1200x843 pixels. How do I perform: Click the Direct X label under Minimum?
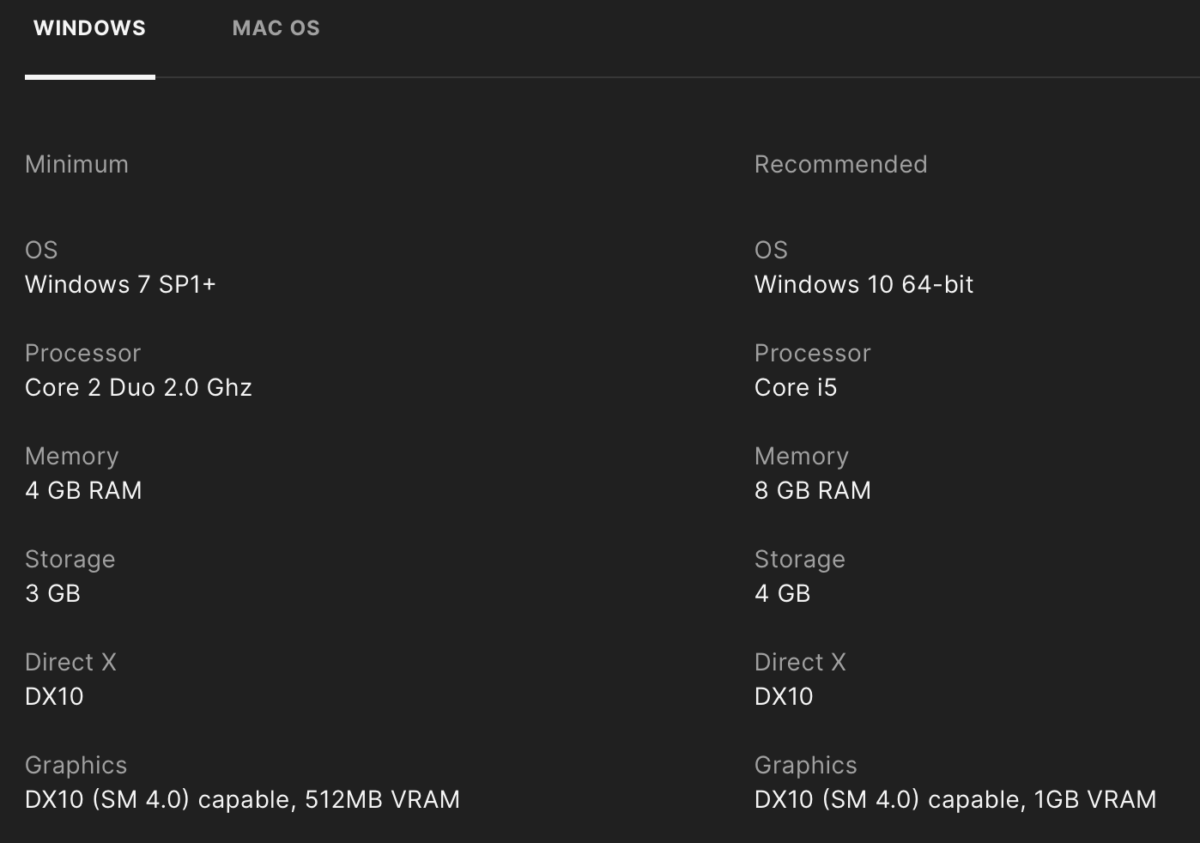70,662
